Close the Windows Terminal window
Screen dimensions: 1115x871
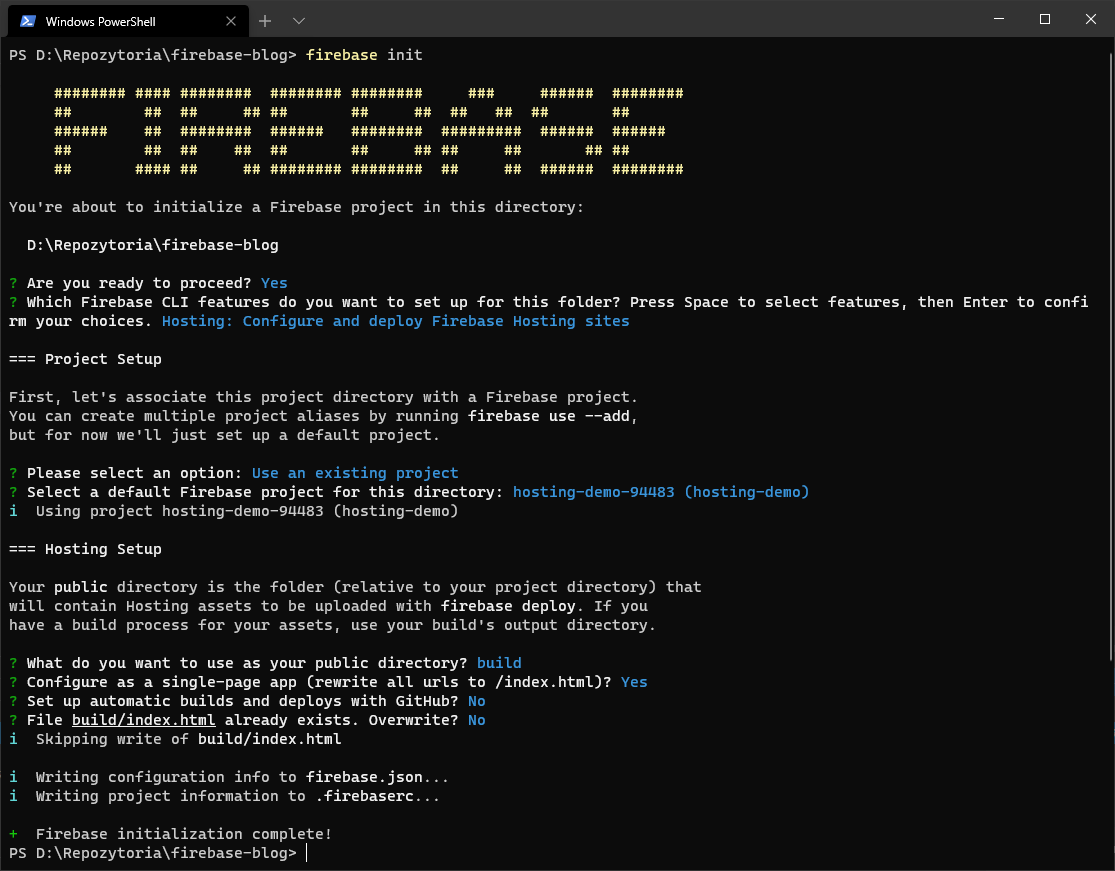coord(1091,19)
